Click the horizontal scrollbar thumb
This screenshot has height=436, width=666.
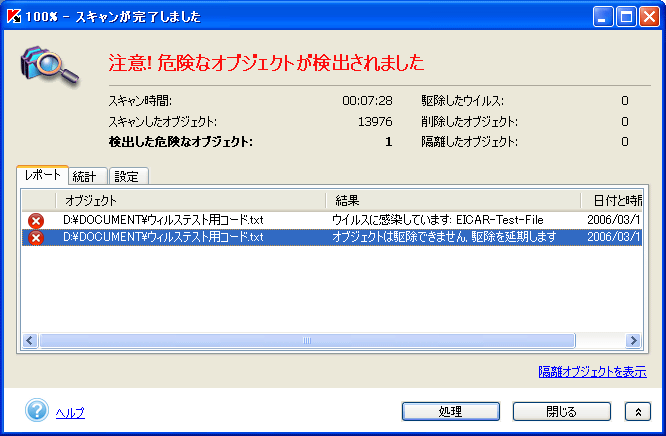[307, 340]
